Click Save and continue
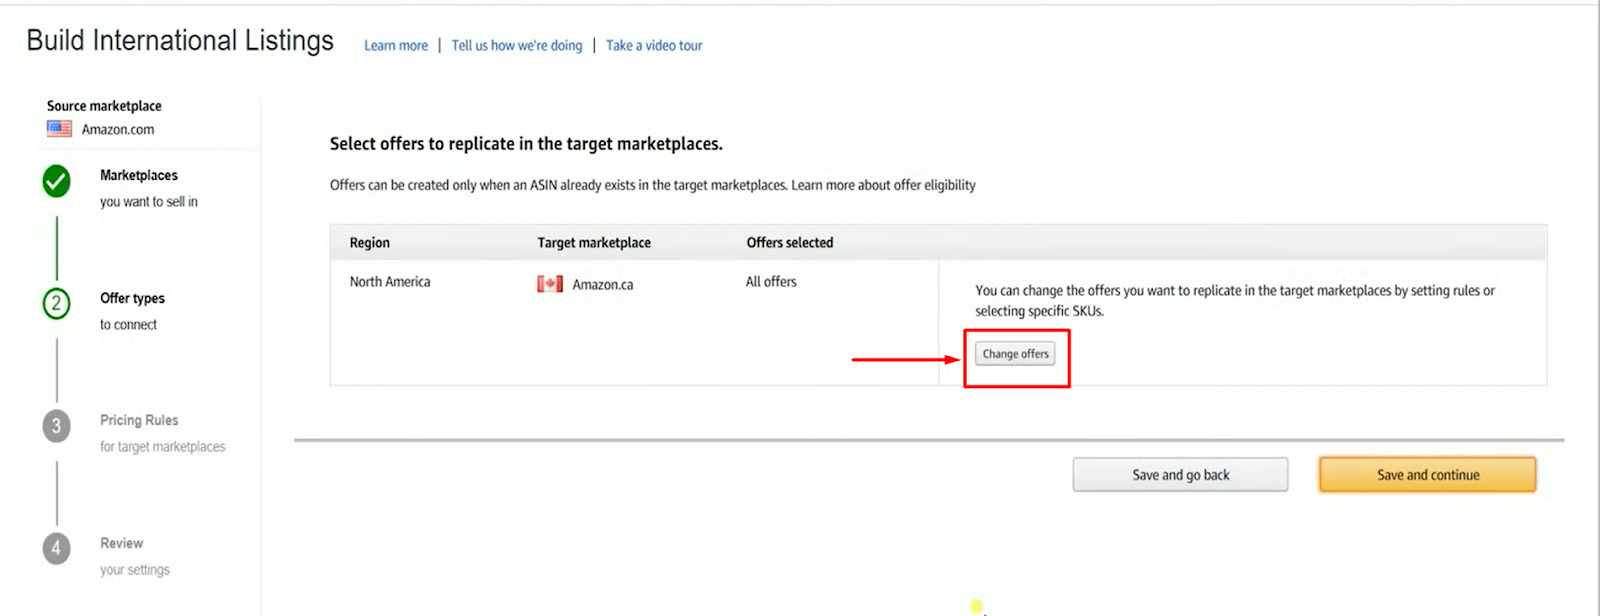Viewport: 1600px width, 616px height. [x=1428, y=475]
